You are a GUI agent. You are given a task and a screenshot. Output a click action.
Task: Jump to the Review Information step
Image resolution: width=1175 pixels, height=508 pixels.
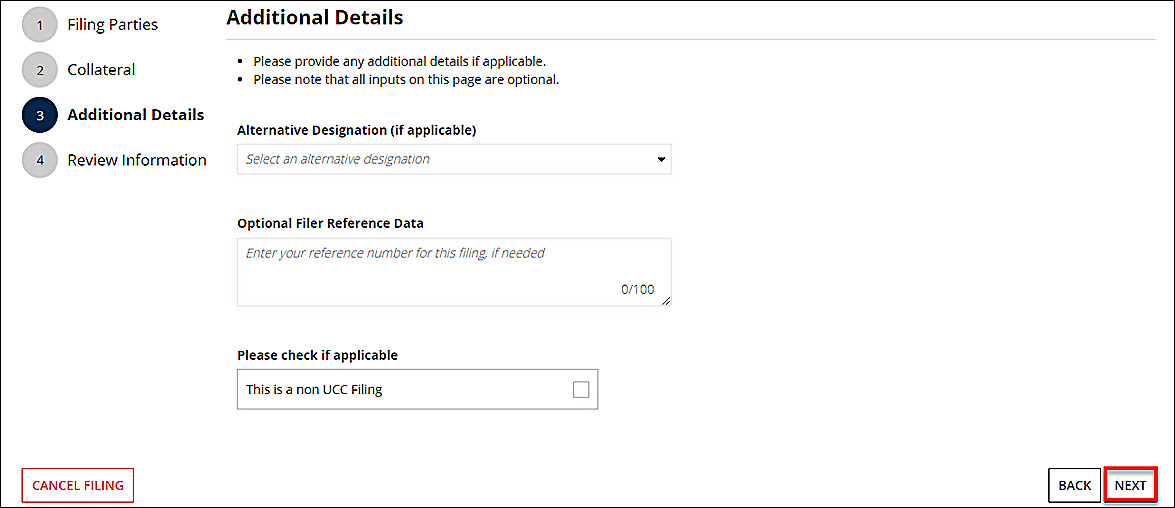[x=137, y=160]
